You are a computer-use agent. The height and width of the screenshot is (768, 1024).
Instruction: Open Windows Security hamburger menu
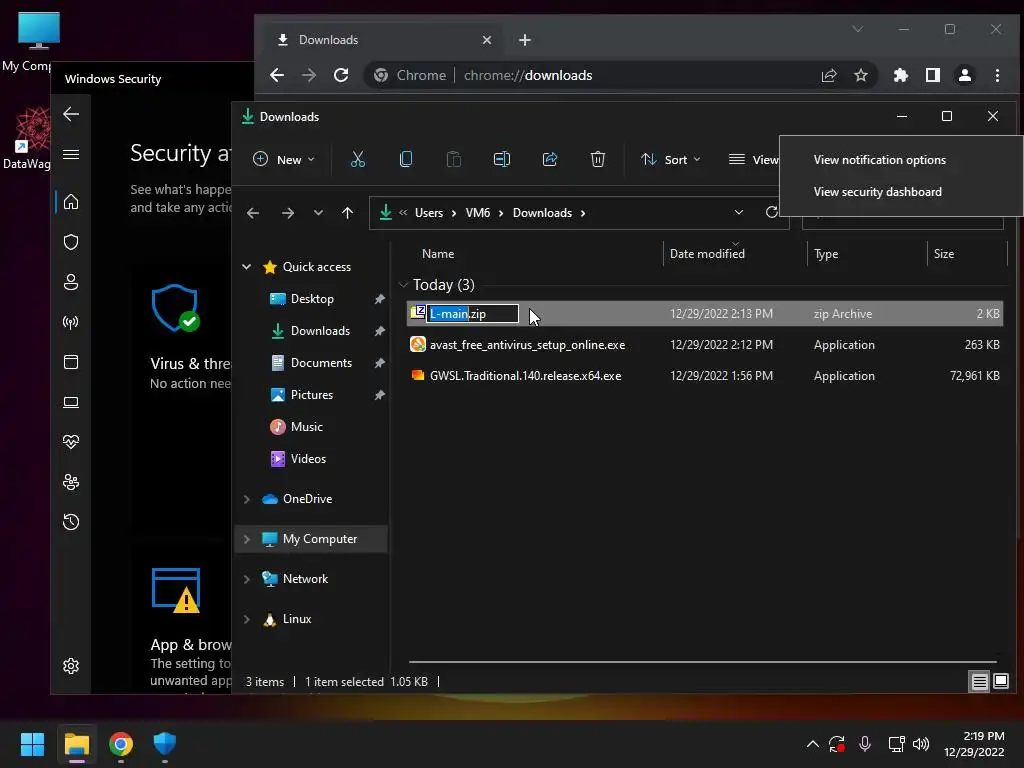tap(71, 154)
